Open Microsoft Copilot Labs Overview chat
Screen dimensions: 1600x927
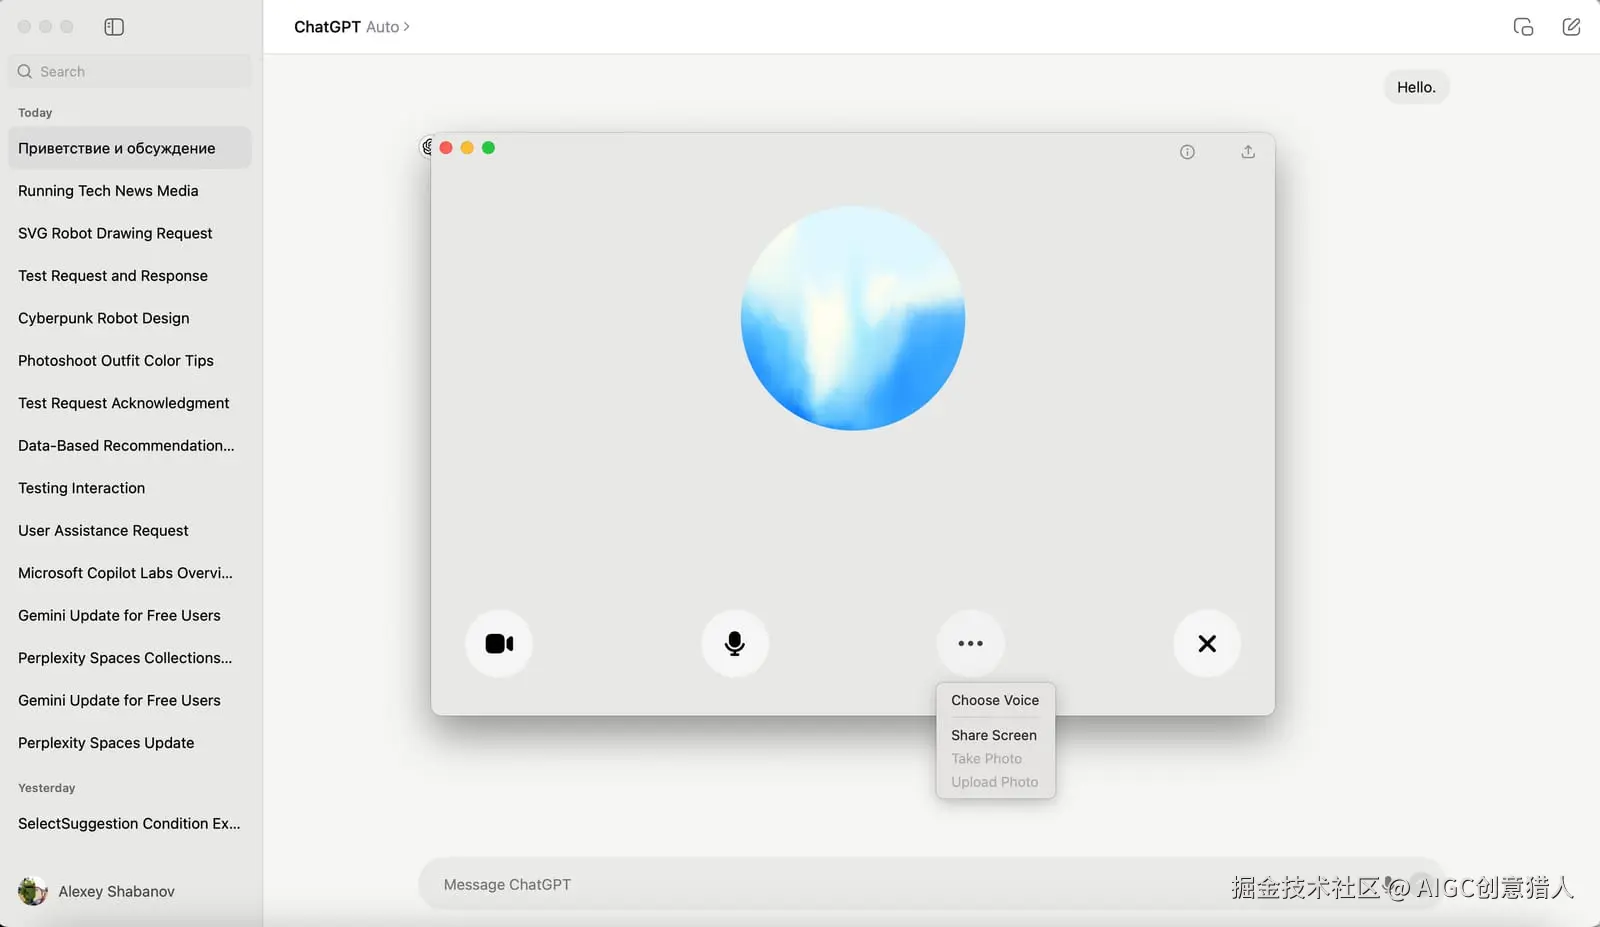130,573
